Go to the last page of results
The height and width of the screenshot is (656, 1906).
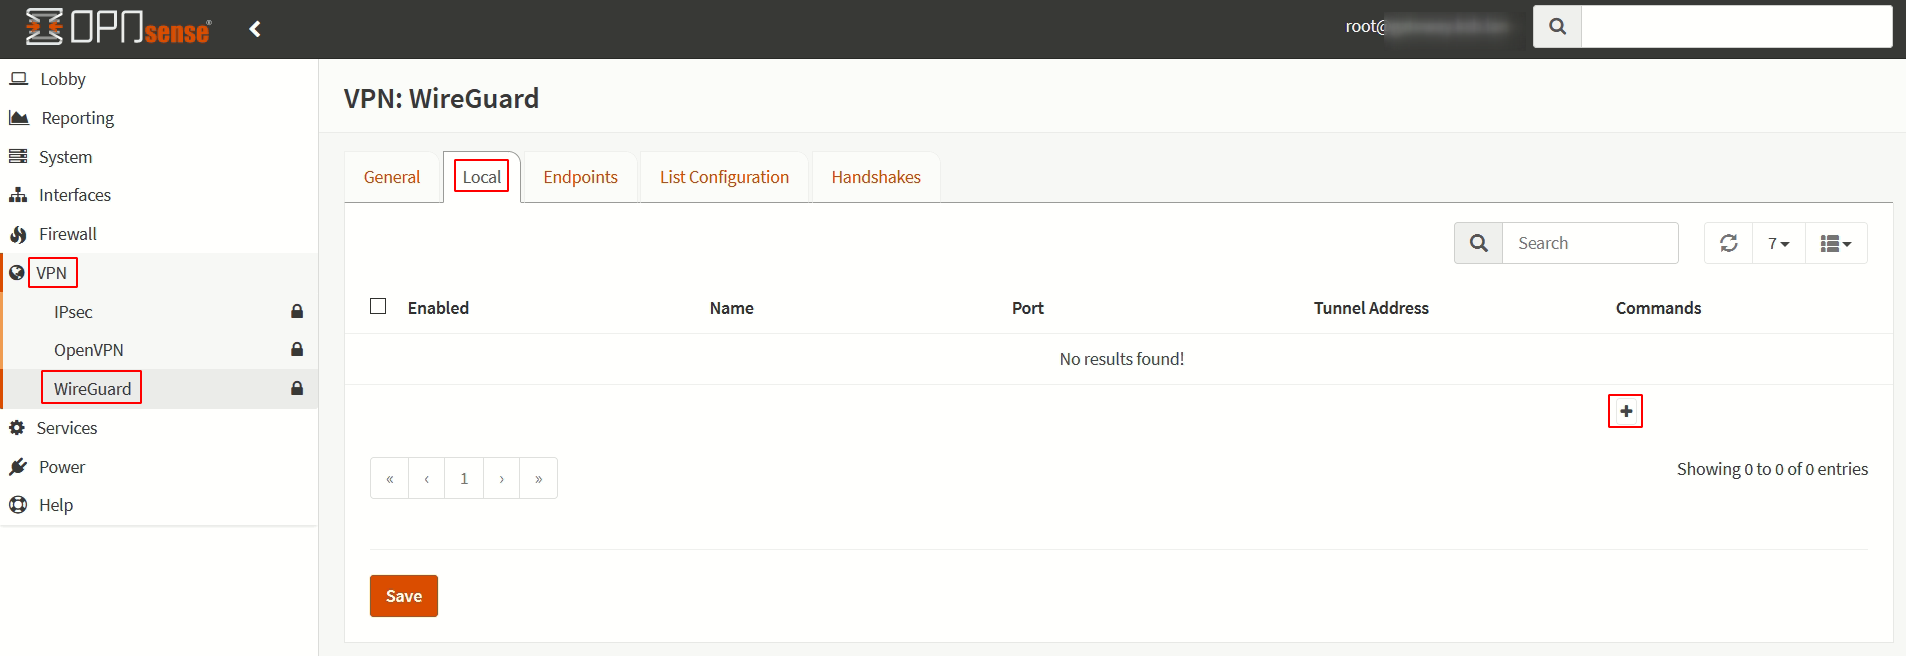point(538,479)
